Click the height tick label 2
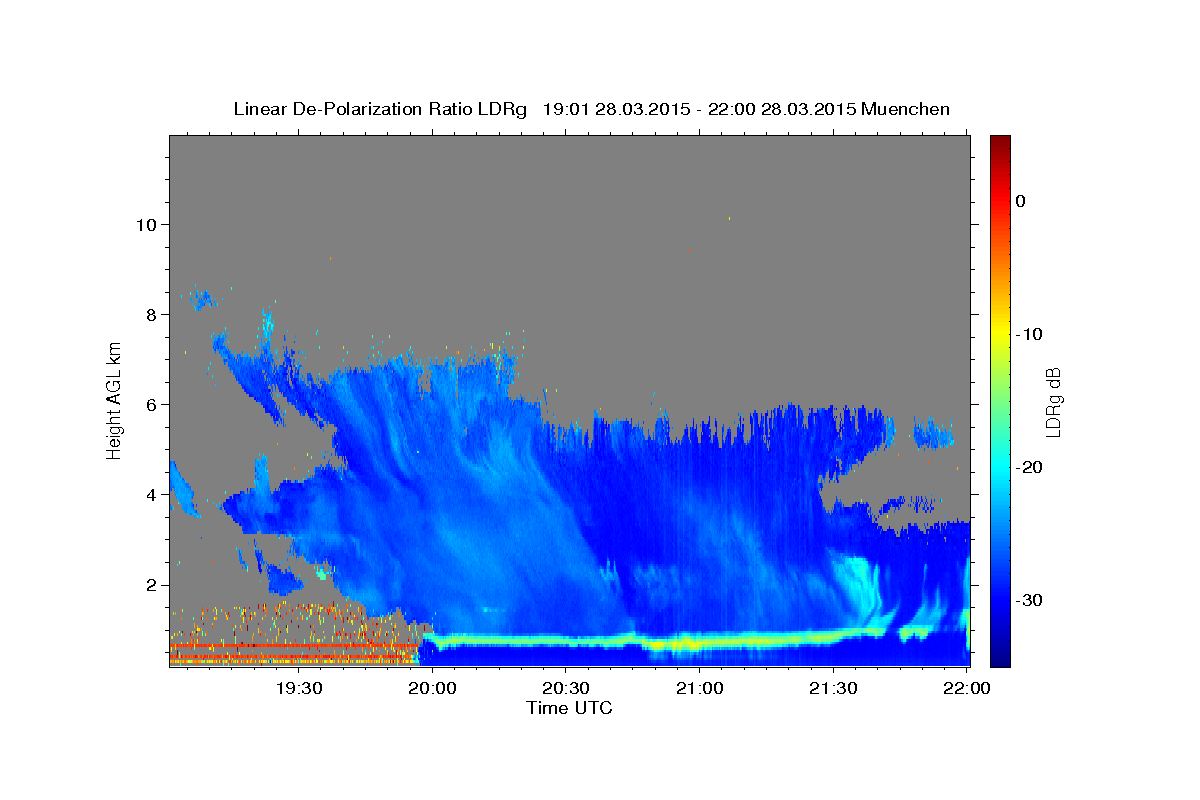The height and width of the screenshot is (800, 1200). 153,585
